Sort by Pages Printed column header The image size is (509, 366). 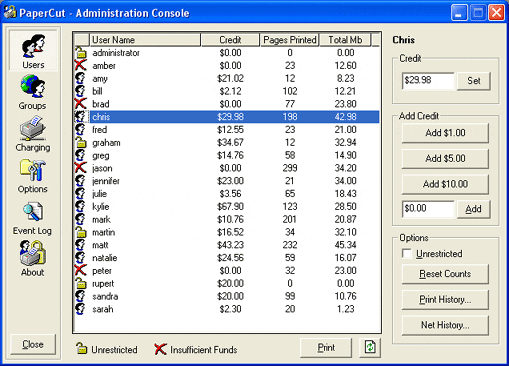click(x=290, y=40)
